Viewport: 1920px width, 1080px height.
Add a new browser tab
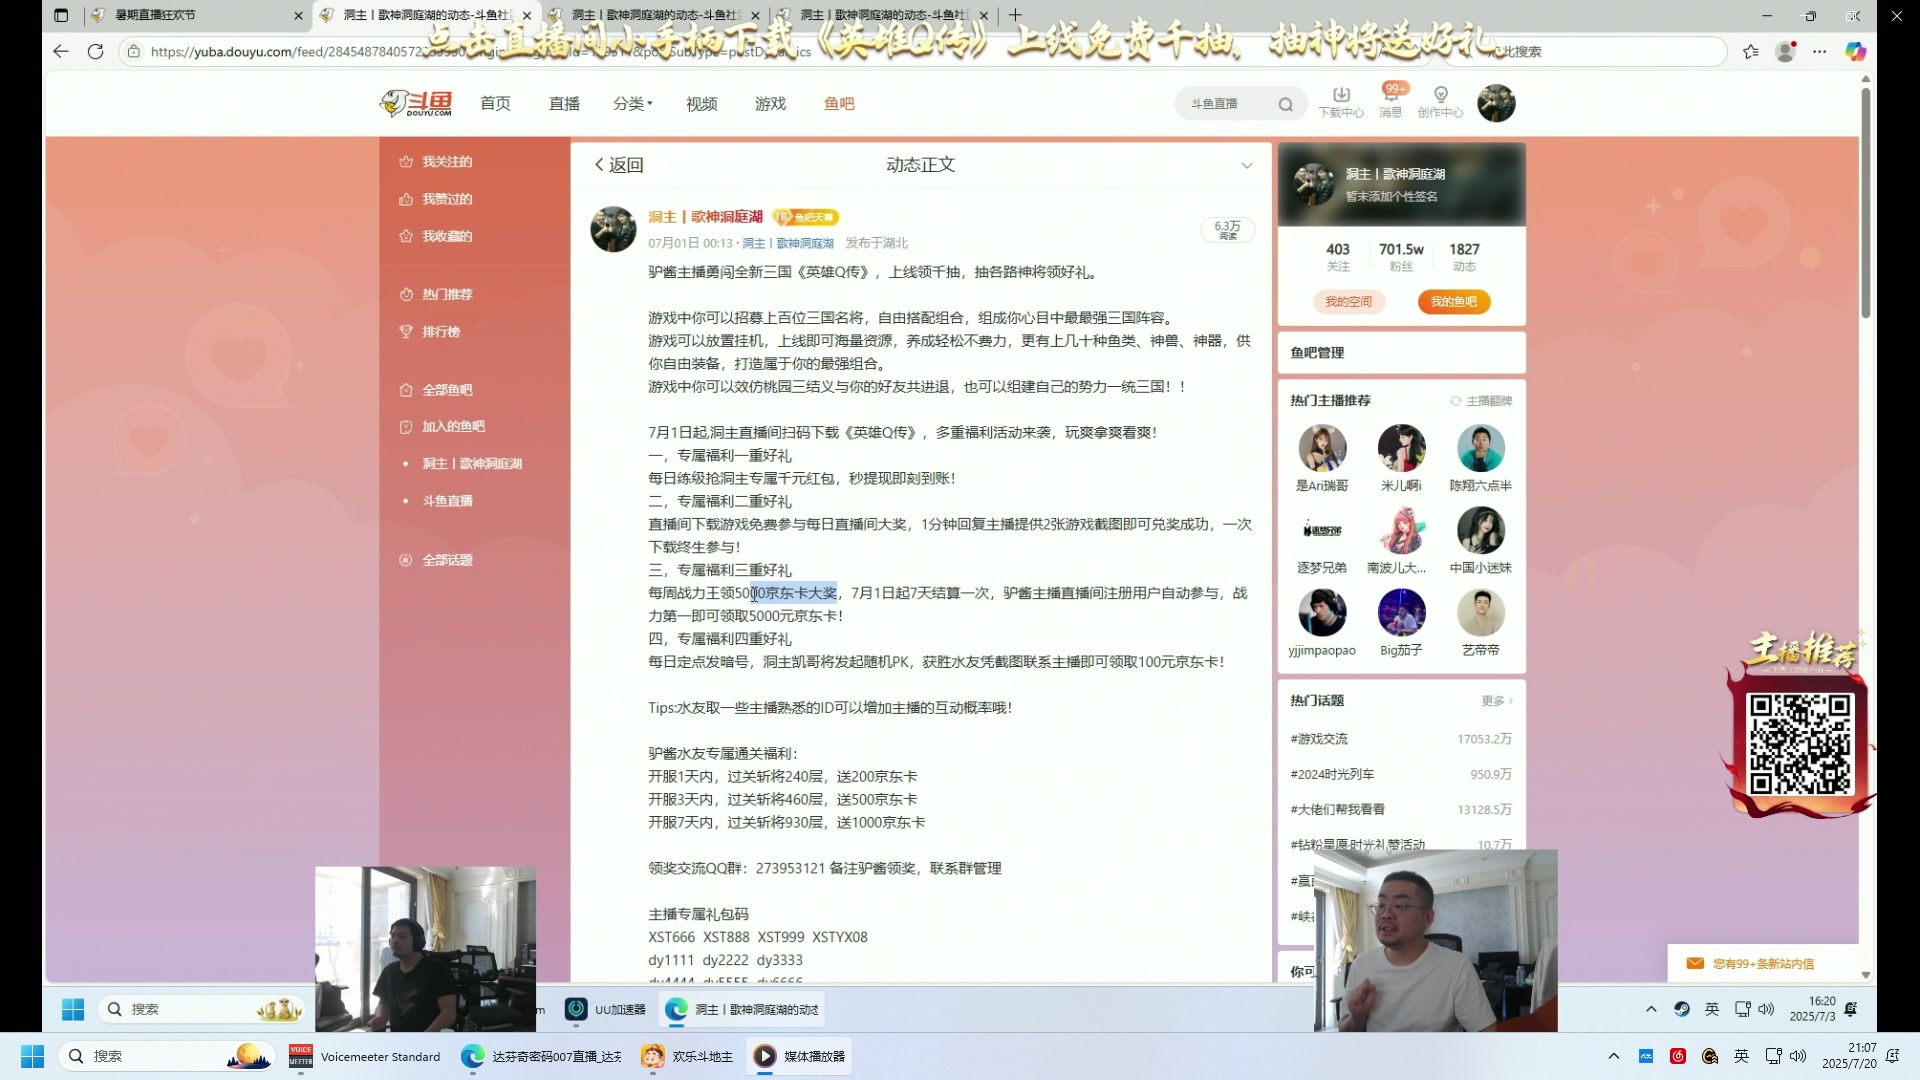point(1015,15)
